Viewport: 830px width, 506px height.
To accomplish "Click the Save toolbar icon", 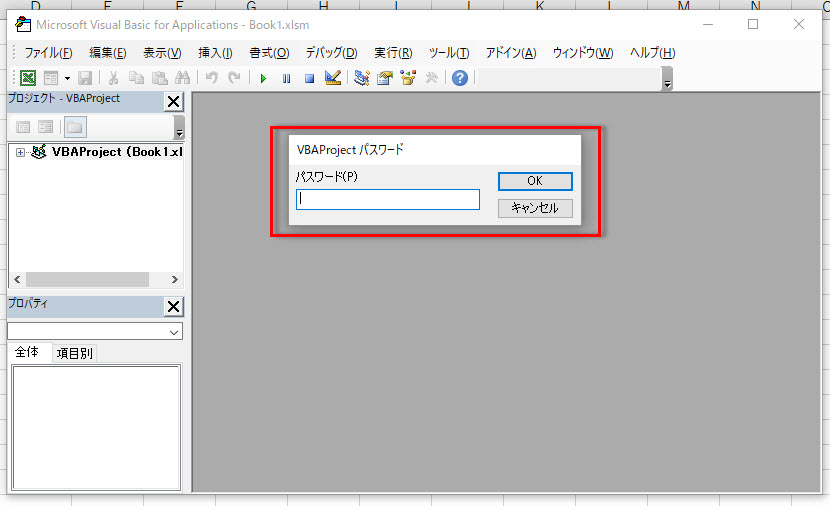I will (85, 78).
